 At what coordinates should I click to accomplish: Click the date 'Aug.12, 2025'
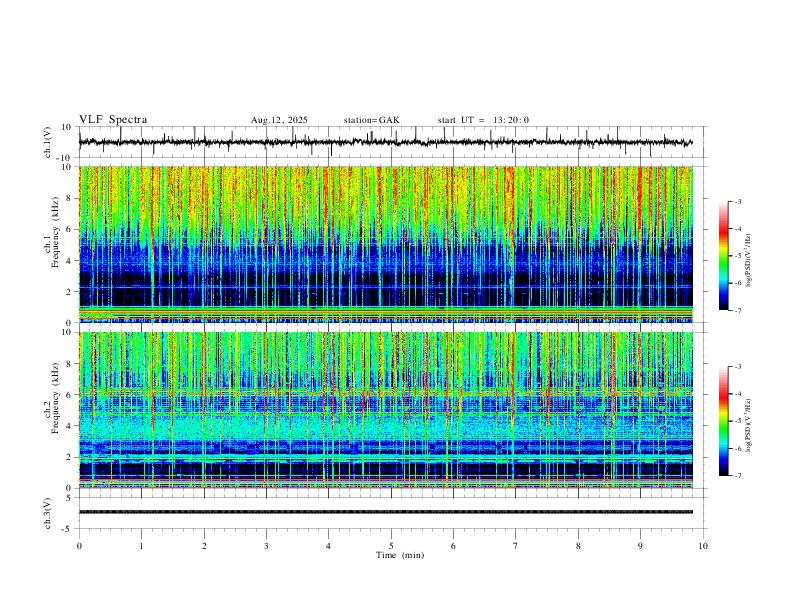[279, 120]
